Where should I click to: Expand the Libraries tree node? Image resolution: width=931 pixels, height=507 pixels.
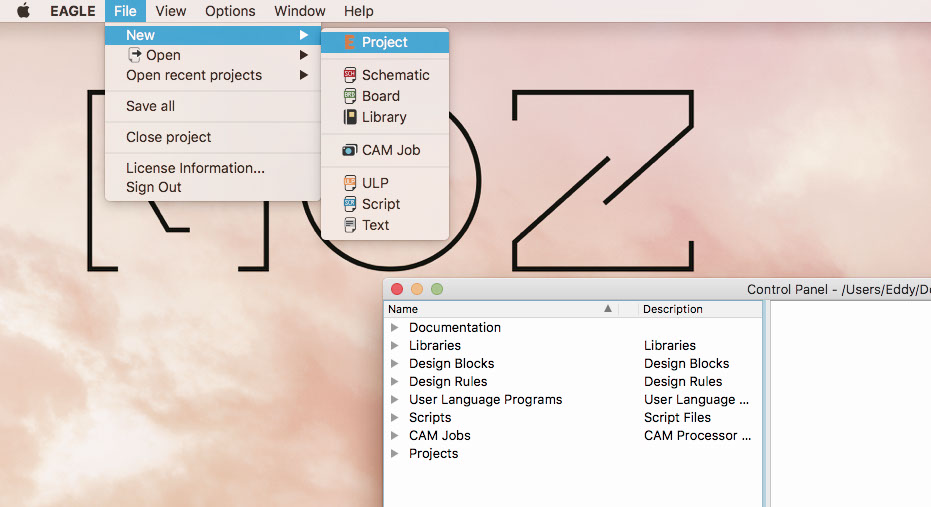394,345
